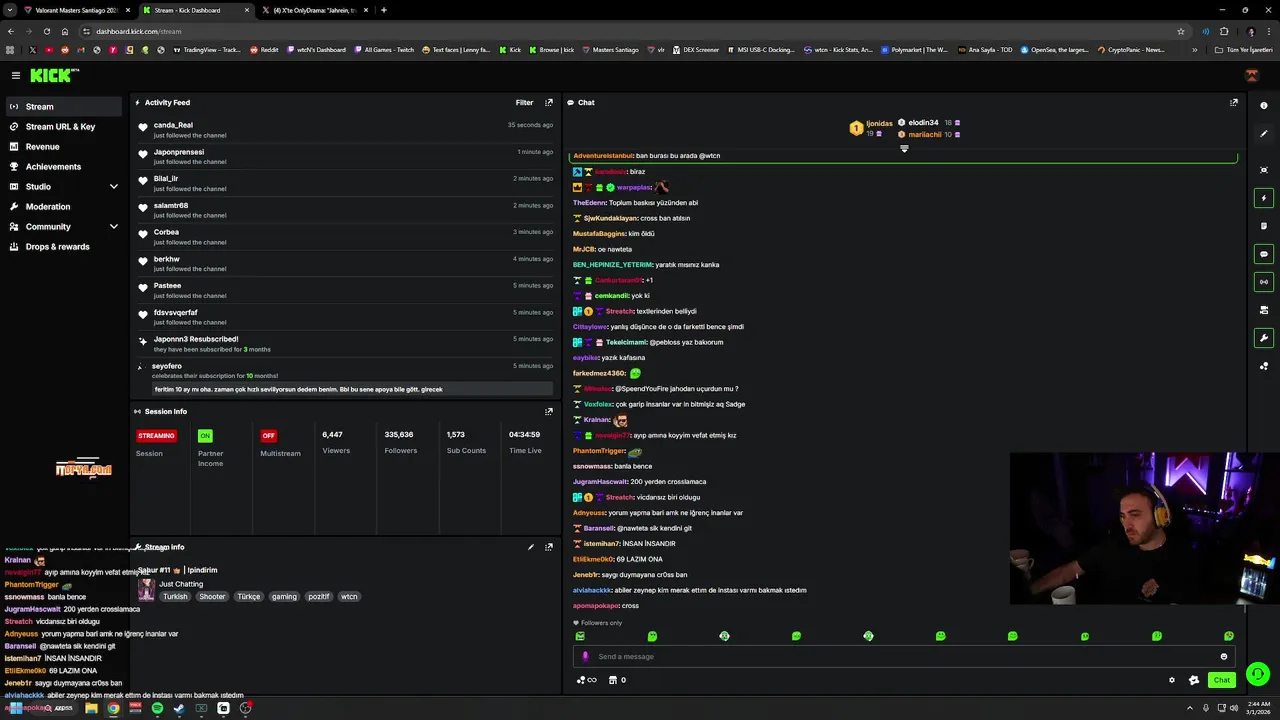Send message with green Chat button
Viewport: 1280px width, 720px height.
[x=1221, y=680]
